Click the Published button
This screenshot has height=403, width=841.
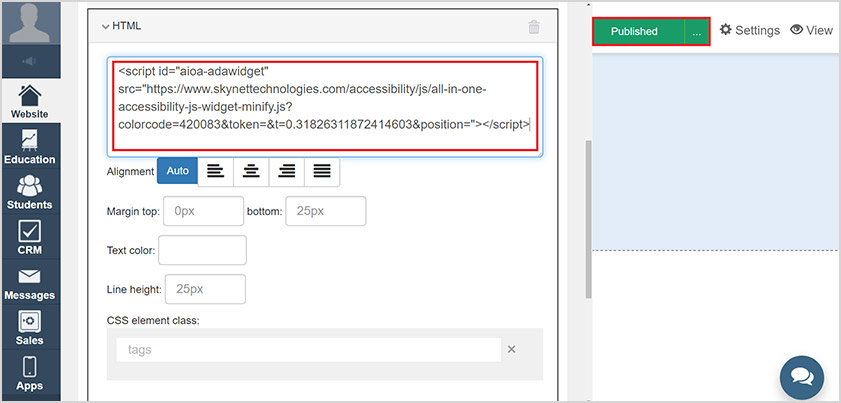pos(639,32)
